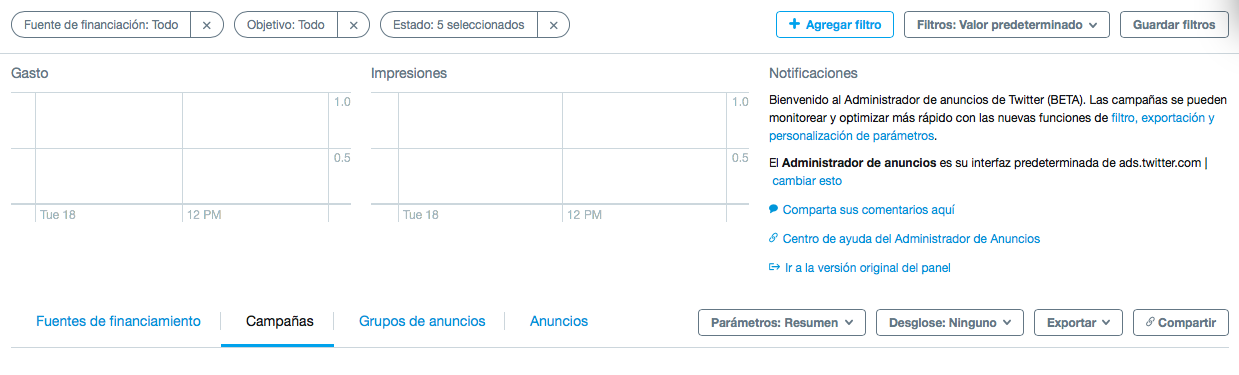Select the Campañas tab
1239x375 pixels.
click(280, 321)
